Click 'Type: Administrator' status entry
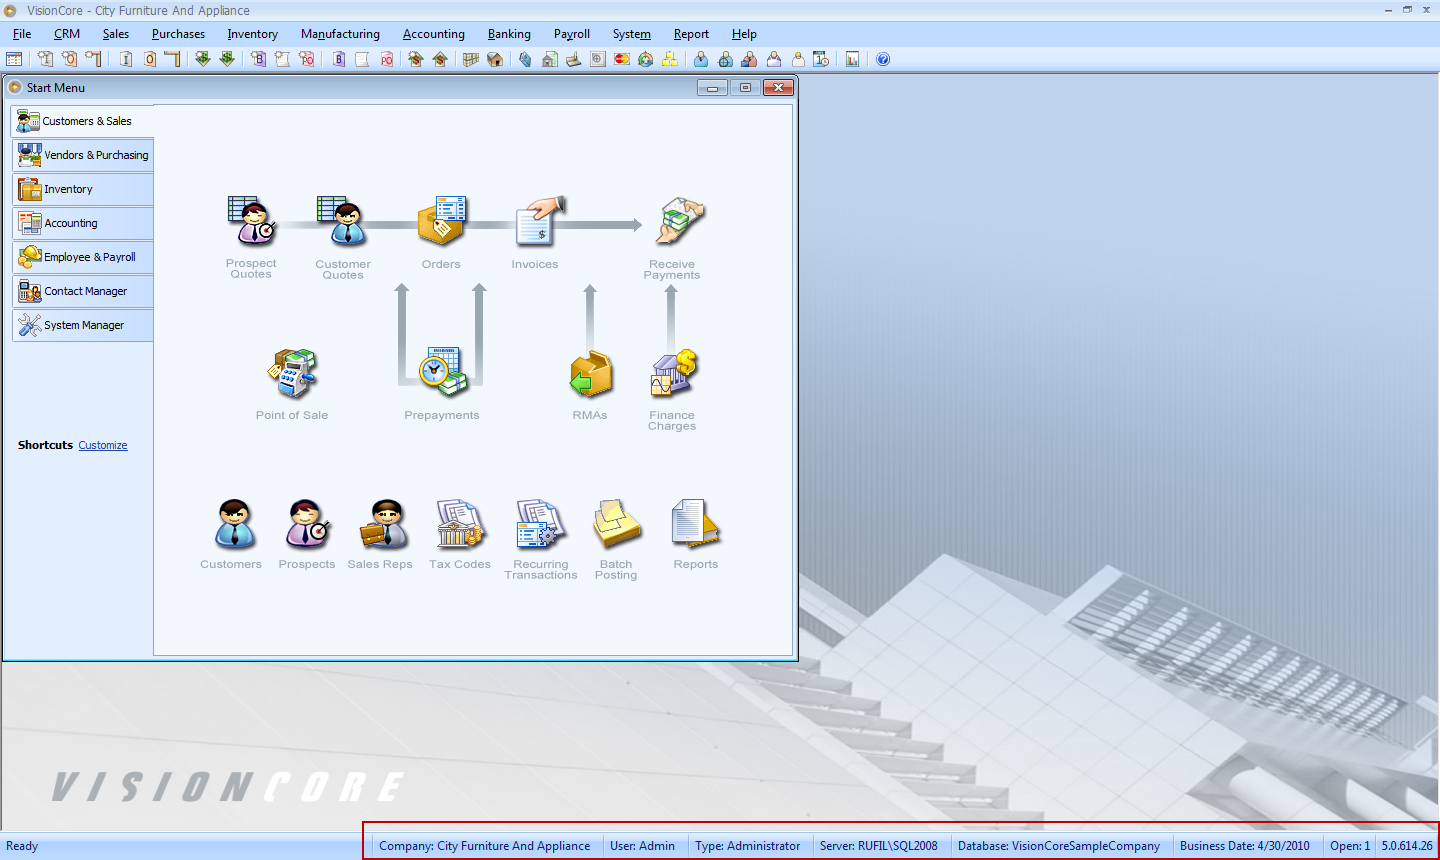The image size is (1440, 860). coord(748,846)
